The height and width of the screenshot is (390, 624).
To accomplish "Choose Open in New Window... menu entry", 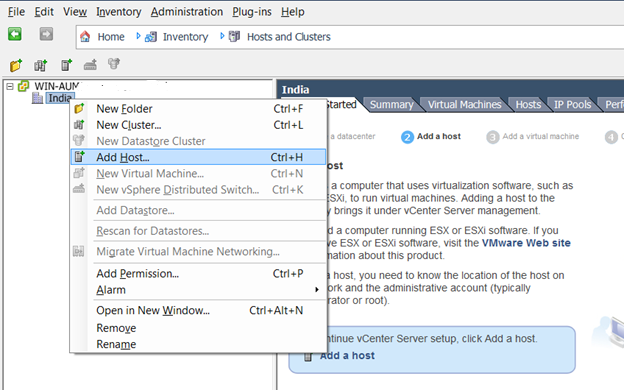I will point(198,310).
